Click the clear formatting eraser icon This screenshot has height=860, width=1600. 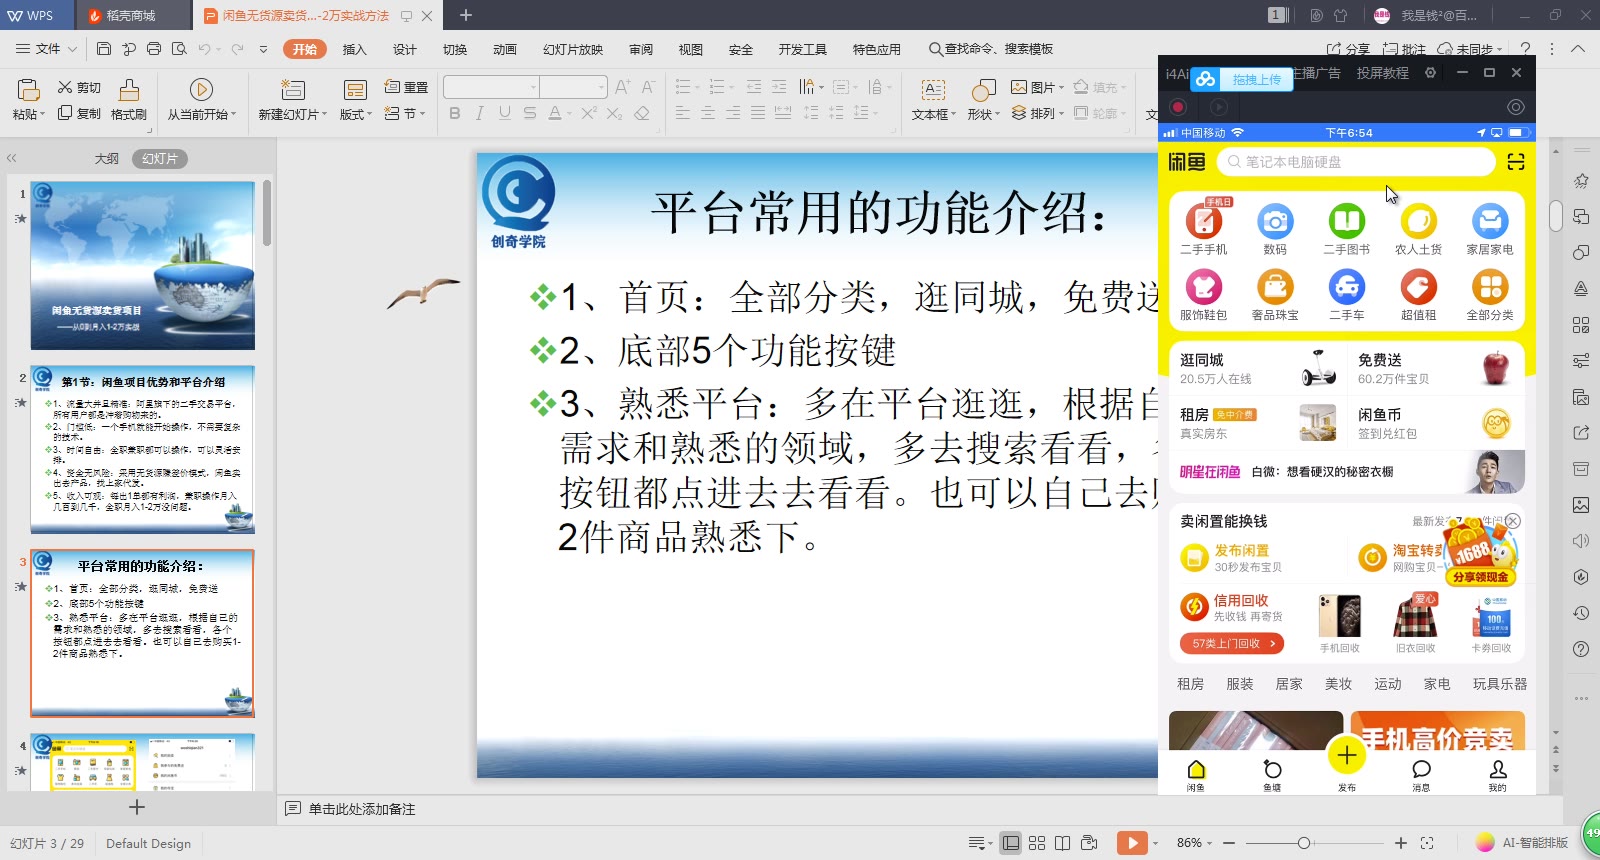pos(642,113)
